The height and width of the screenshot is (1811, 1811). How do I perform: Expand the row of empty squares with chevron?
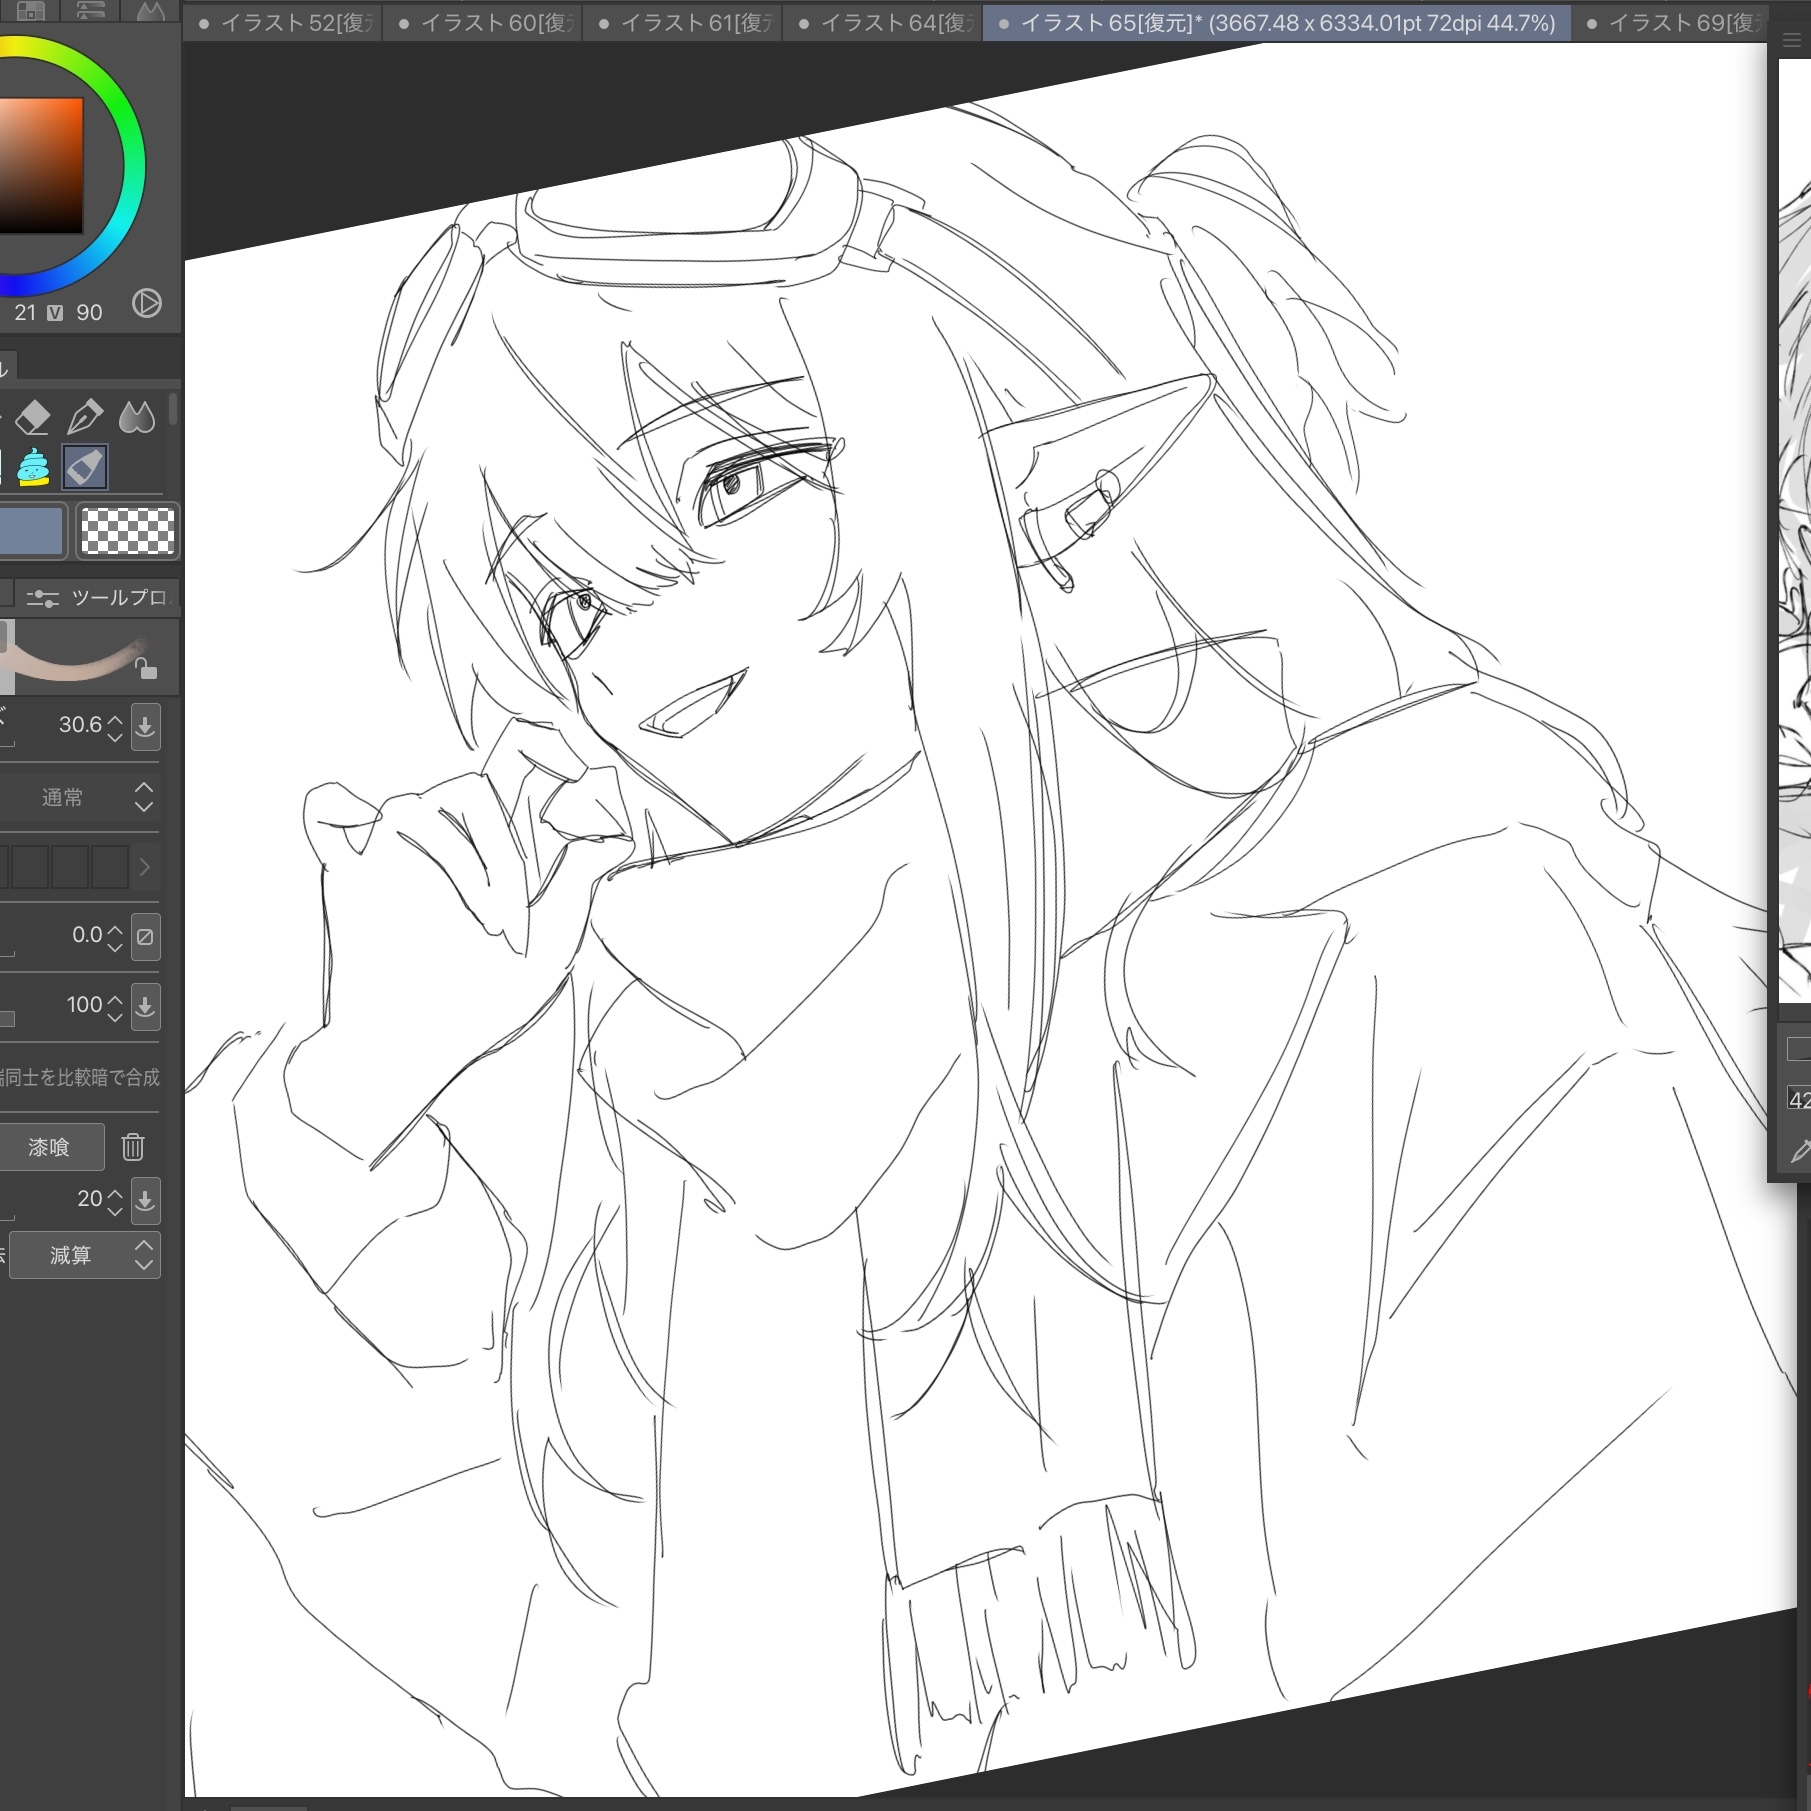click(144, 867)
